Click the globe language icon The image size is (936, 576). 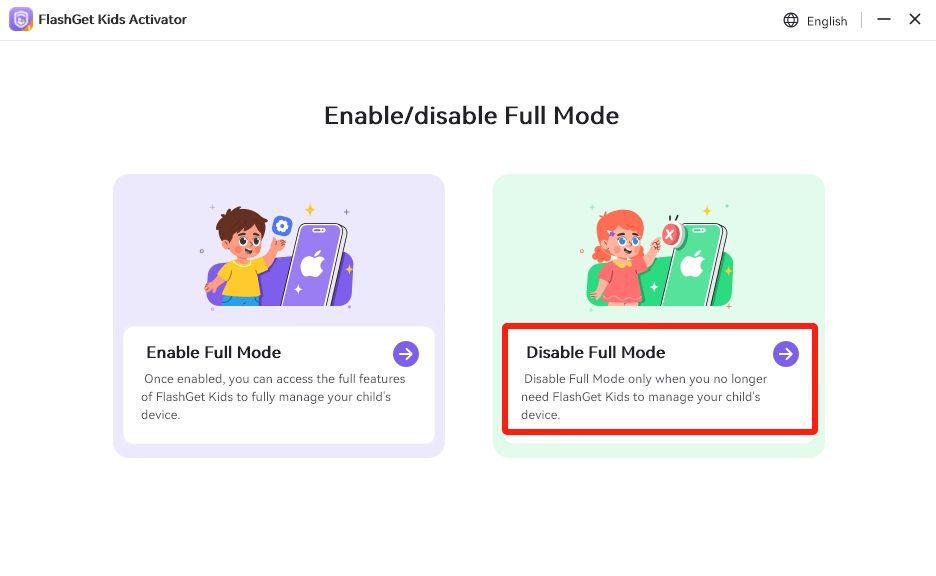(790, 19)
